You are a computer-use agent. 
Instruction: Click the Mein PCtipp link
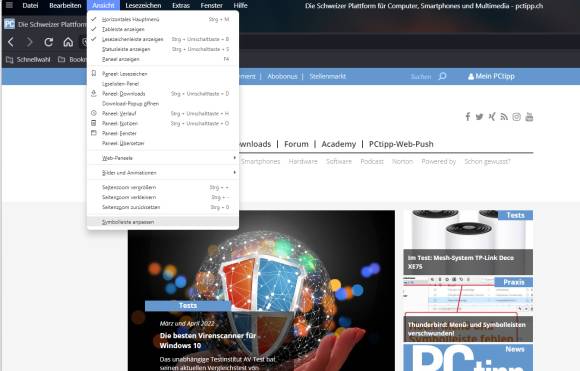pyautogui.click(x=491, y=76)
